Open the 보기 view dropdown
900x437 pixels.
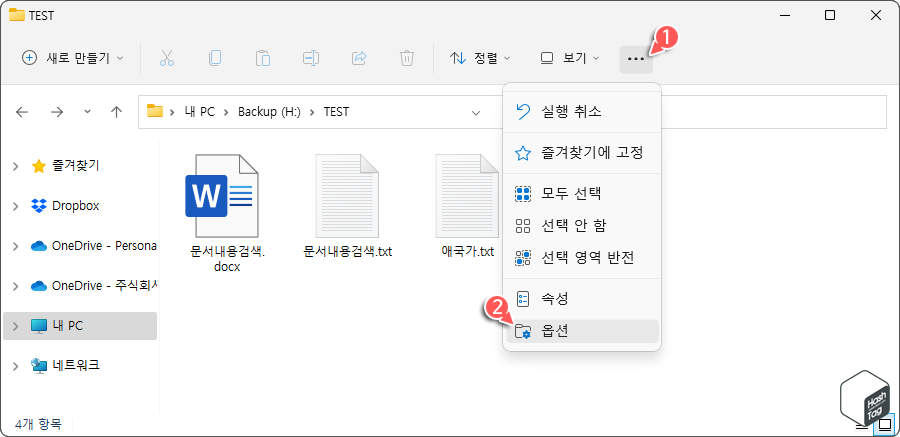point(569,58)
